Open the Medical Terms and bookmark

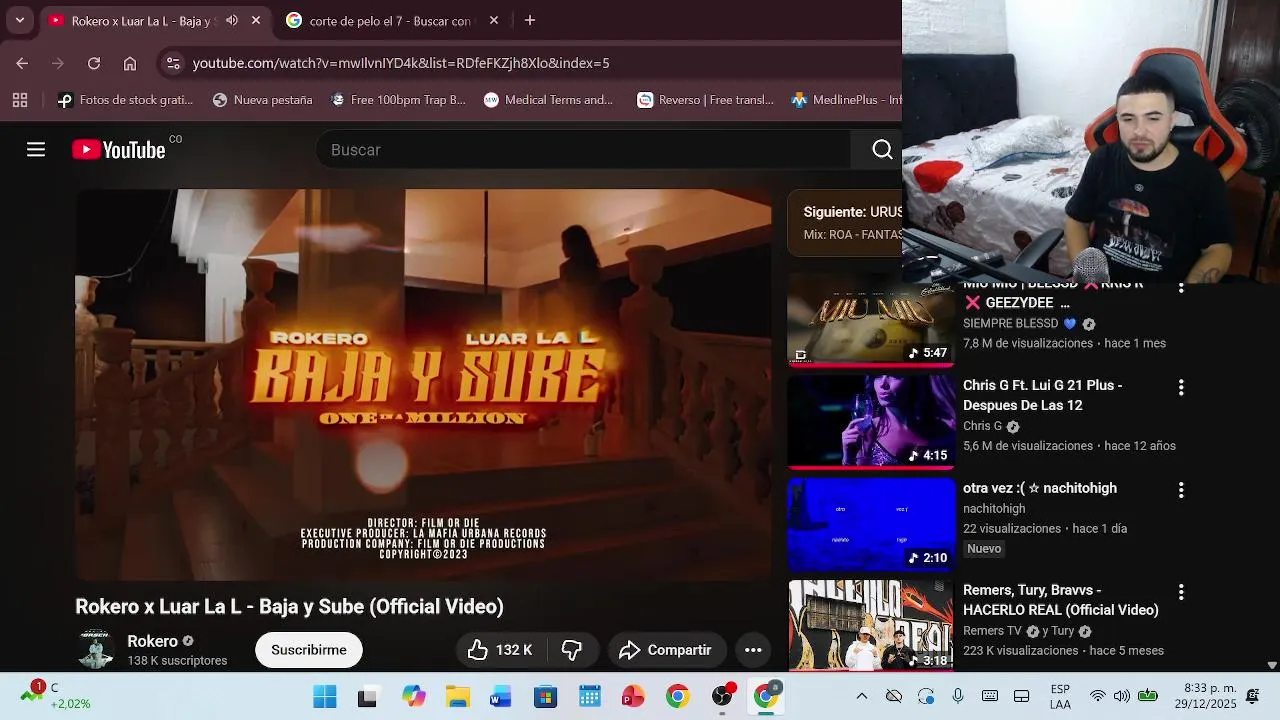[548, 100]
